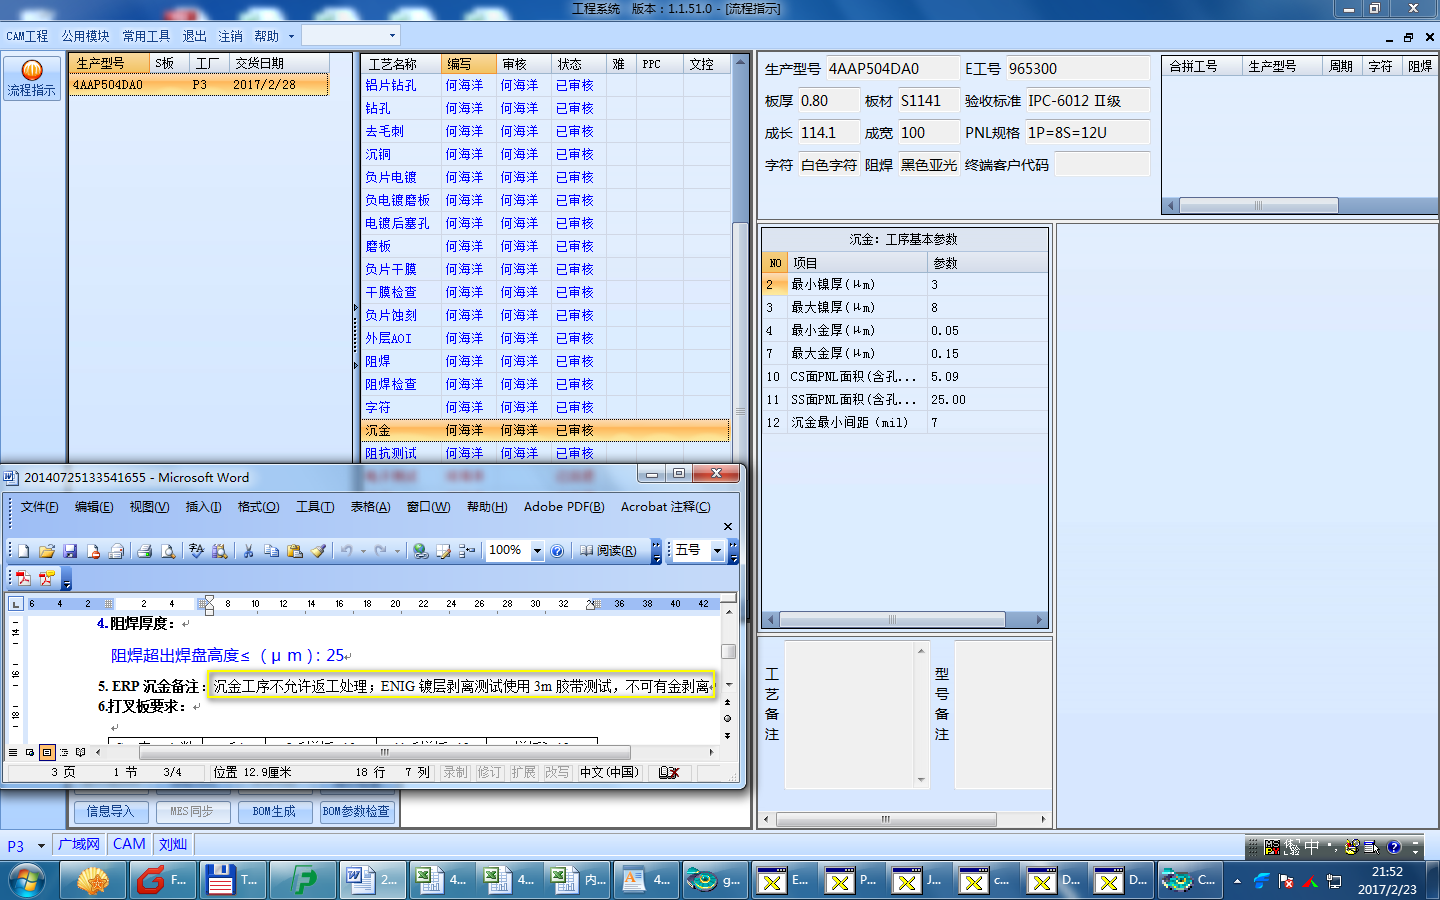The width and height of the screenshot is (1440, 900).
Task: Click the BOM生成 button
Action: click(x=274, y=812)
